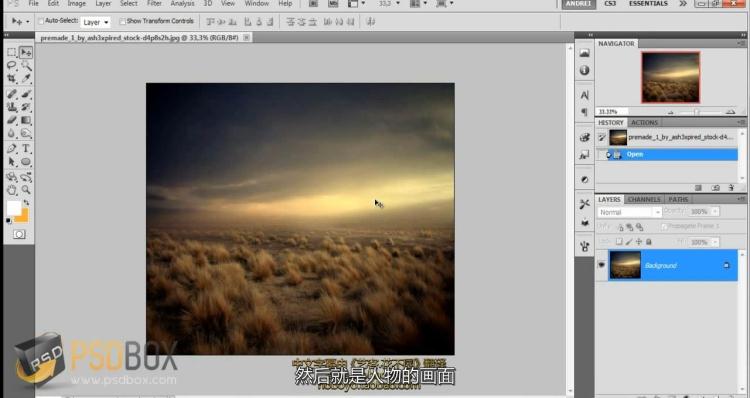750x398 pixels.
Task: Open the Normal blend mode dropdown
Action: click(x=629, y=212)
